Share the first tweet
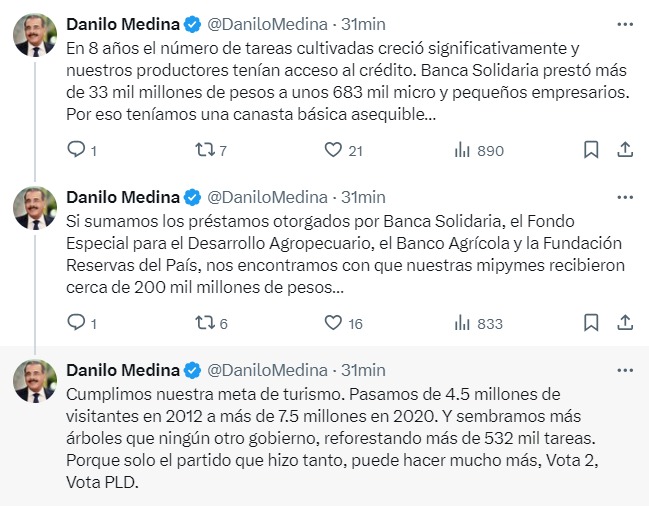649x506 pixels. (x=625, y=150)
